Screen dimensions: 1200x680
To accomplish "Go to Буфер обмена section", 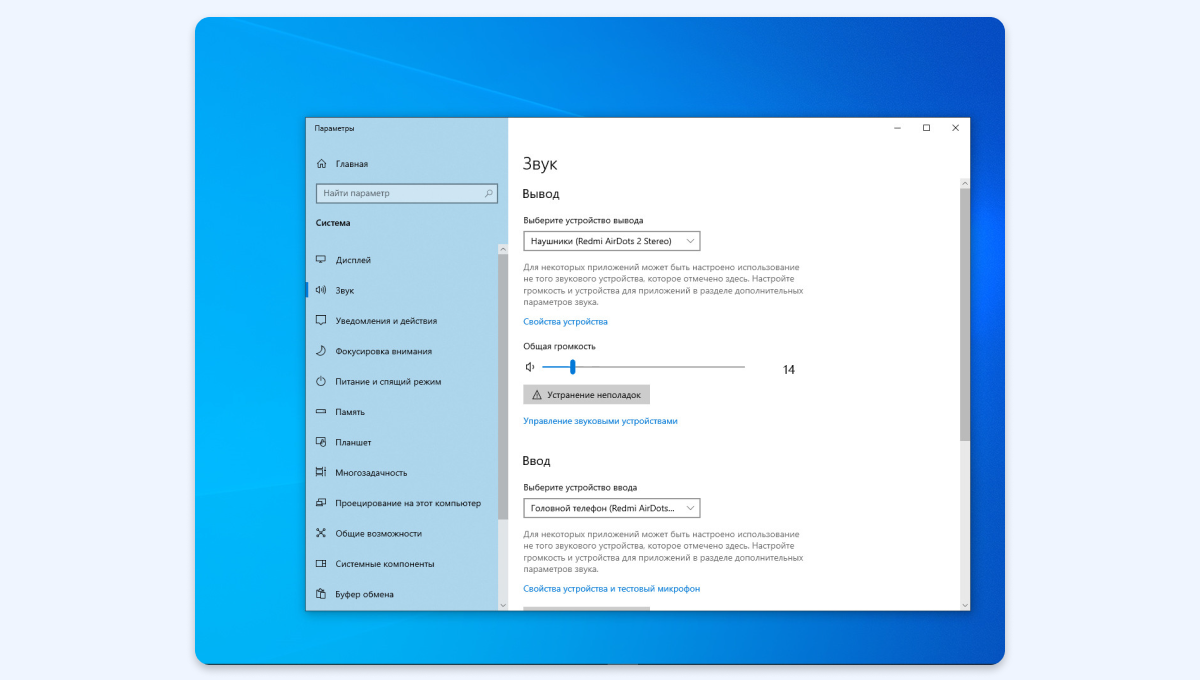I will pyautogui.click(x=364, y=594).
